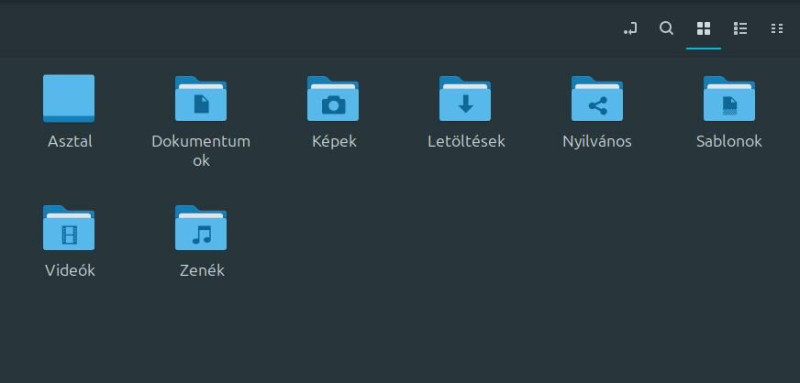The width and height of the screenshot is (800, 383).
Task: Switch to compact view mode
Action: (777, 29)
